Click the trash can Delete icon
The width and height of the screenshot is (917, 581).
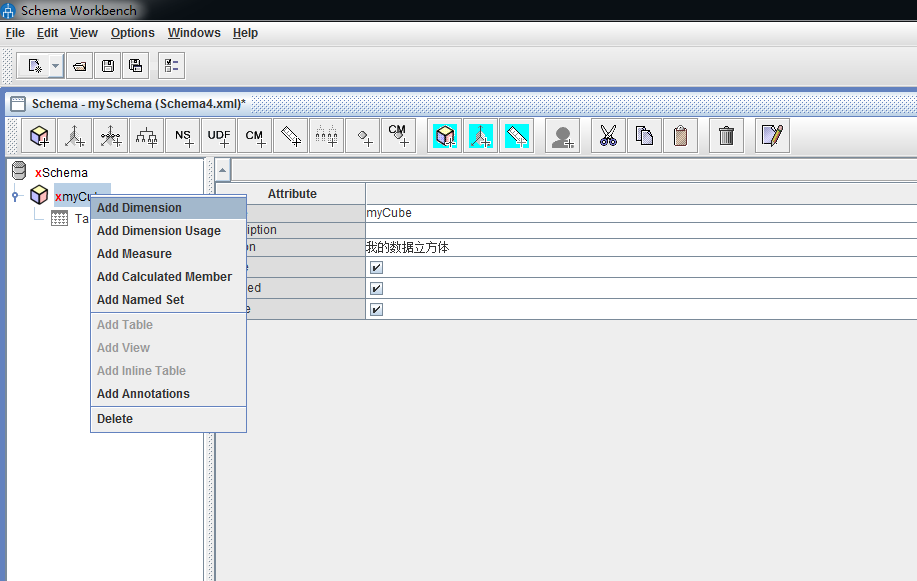coord(727,136)
